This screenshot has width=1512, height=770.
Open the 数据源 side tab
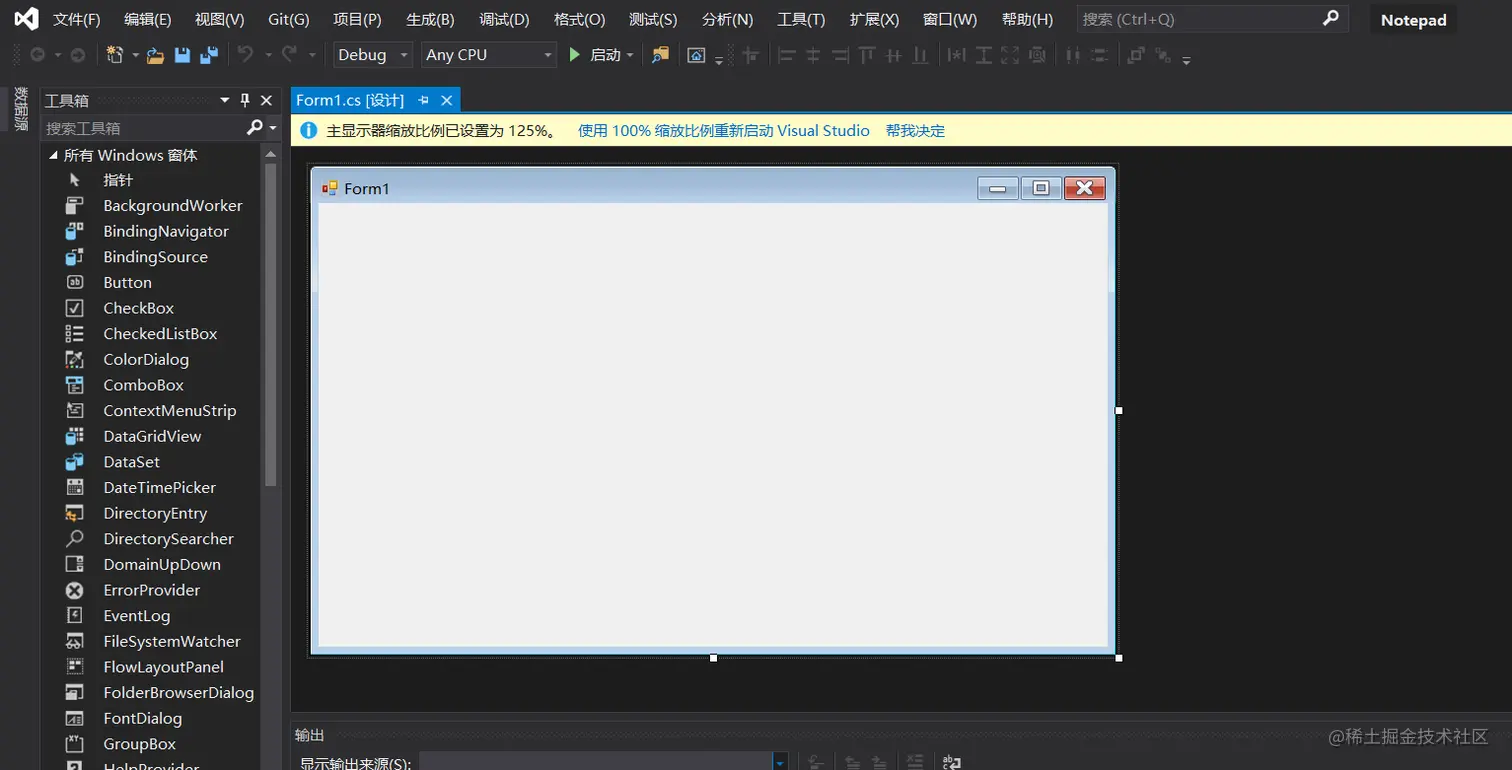tap(20, 109)
